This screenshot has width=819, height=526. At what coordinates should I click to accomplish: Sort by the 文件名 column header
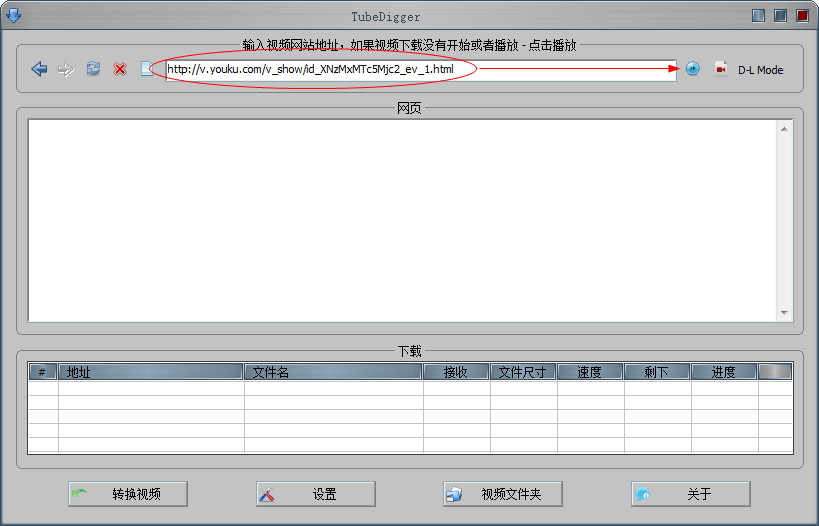(x=333, y=372)
